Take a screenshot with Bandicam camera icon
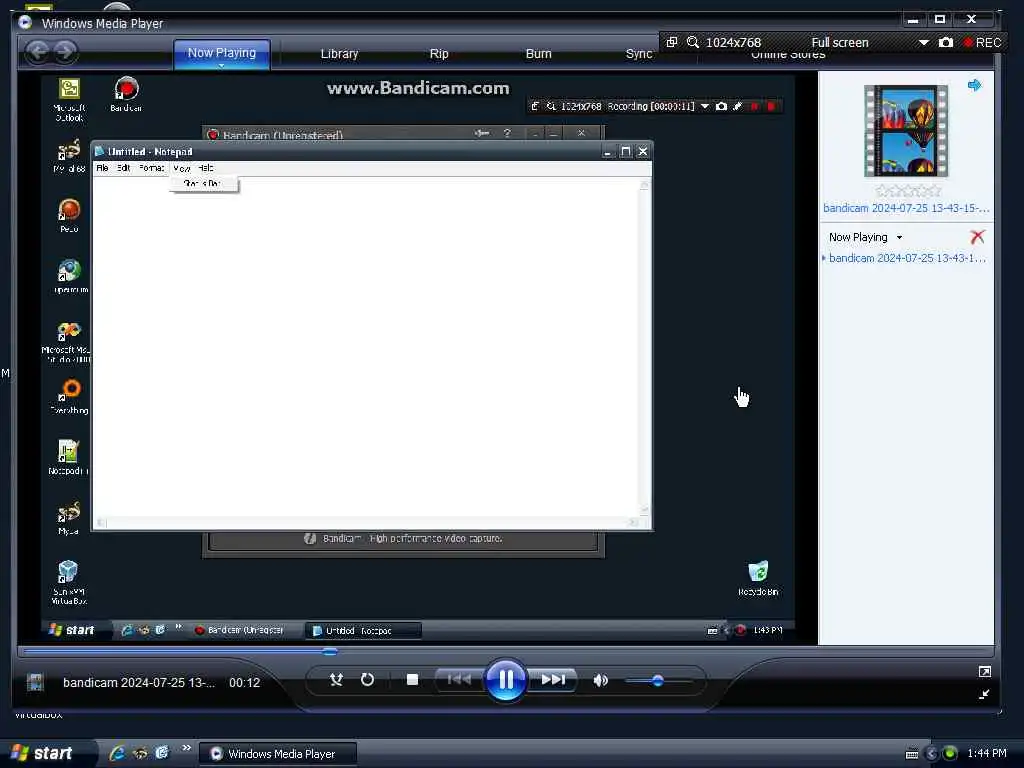The image size is (1024, 768). point(945,42)
